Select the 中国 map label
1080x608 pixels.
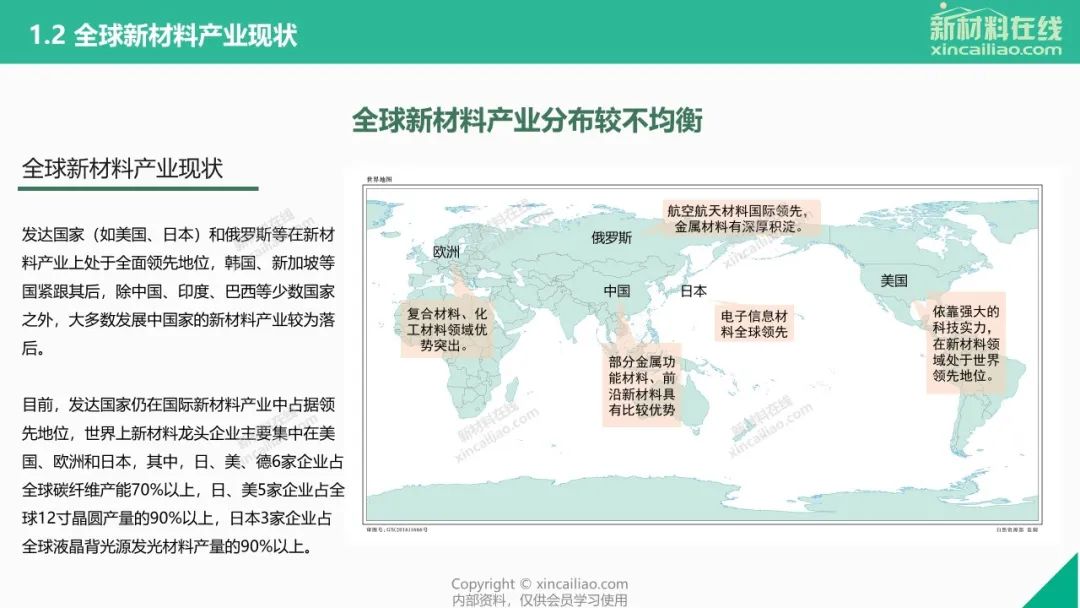coord(617,291)
